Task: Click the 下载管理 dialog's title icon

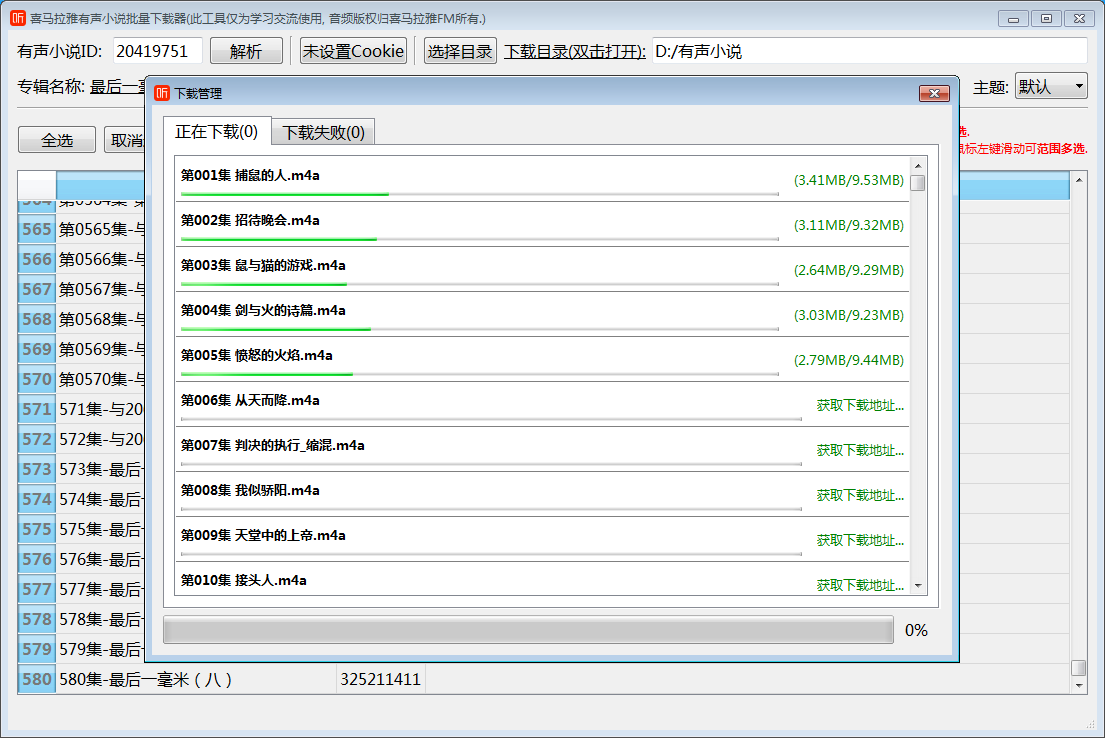Action: tap(162, 93)
